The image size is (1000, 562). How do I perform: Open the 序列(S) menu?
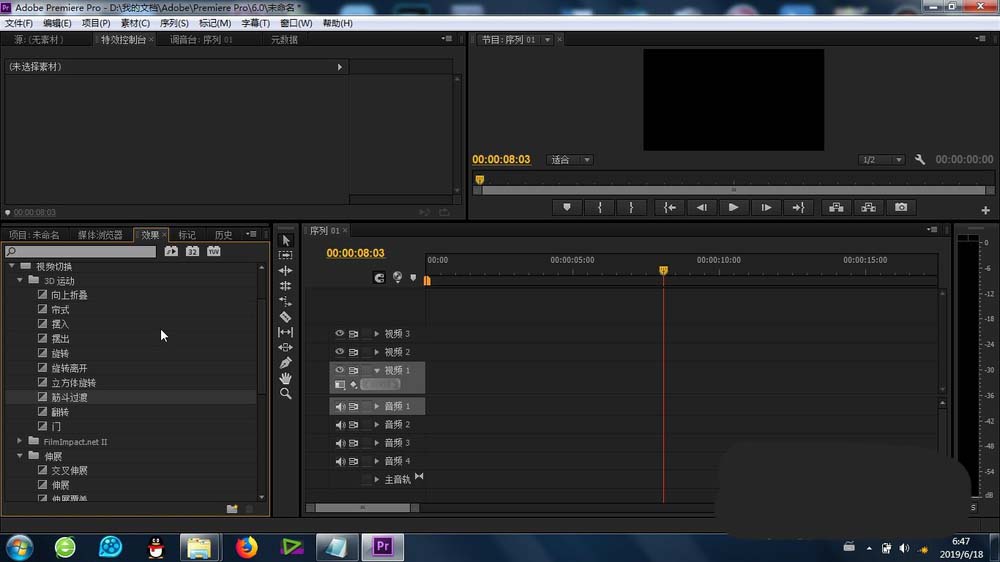tap(172, 23)
